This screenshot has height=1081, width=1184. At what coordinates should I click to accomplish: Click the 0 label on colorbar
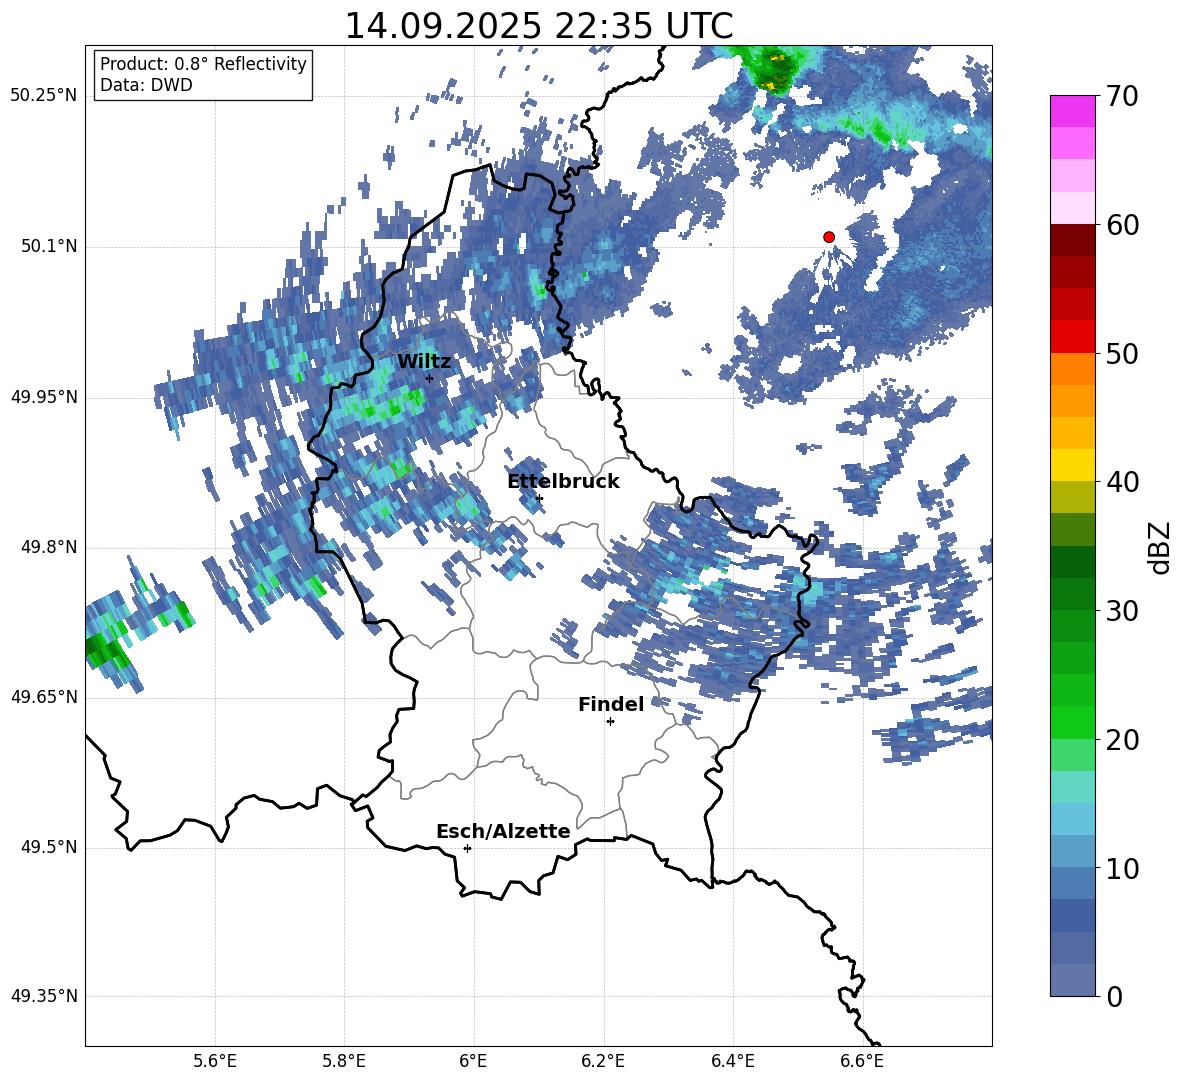tap(1114, 997)
